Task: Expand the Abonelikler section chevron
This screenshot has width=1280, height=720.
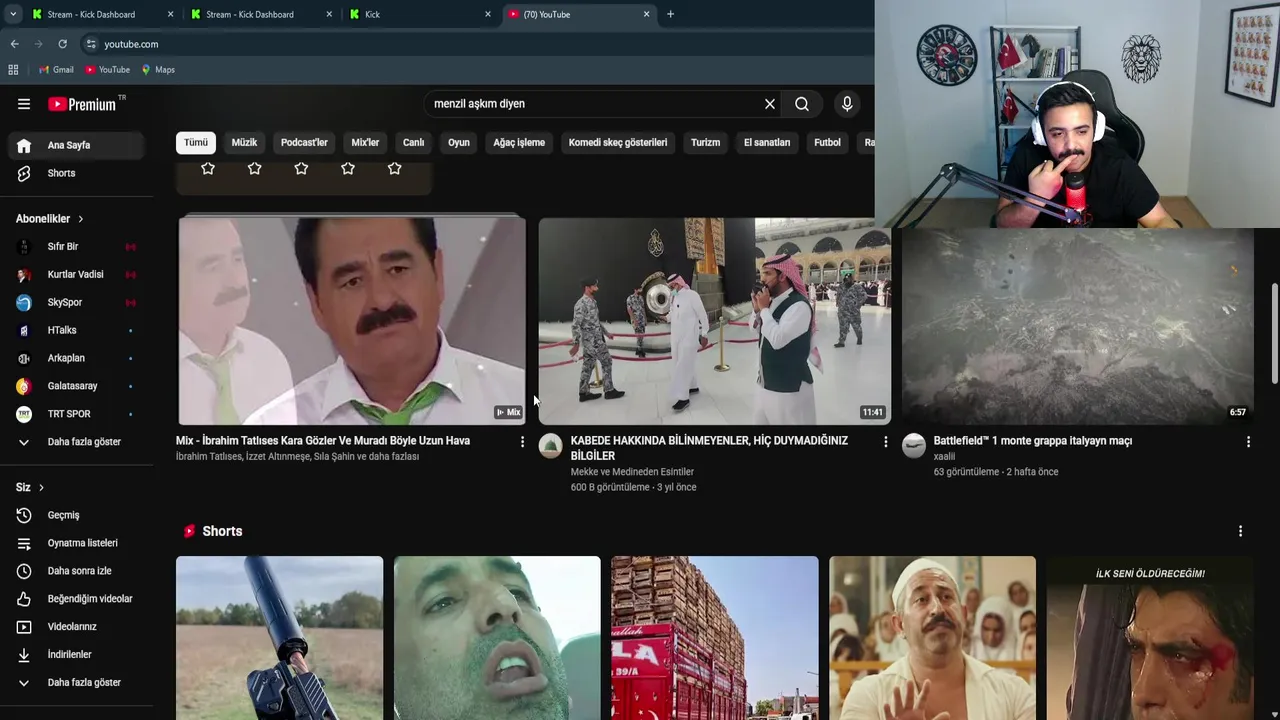Action: coord(81,219)
